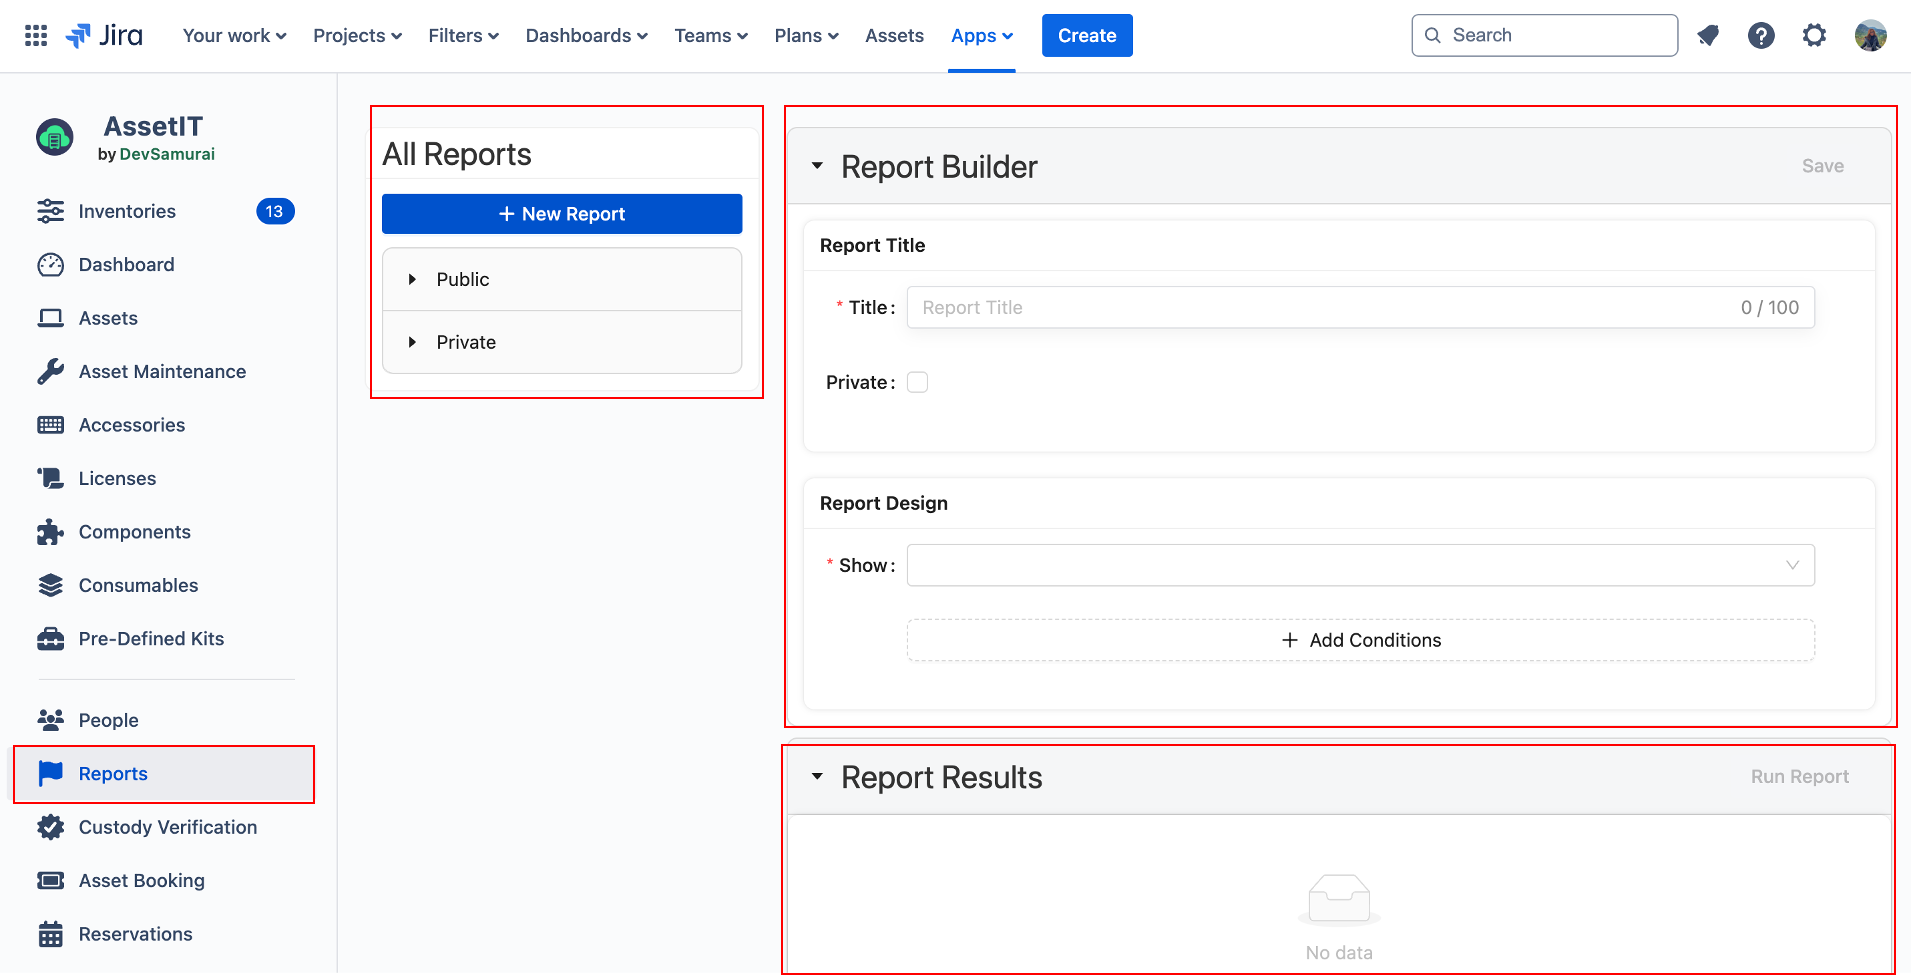1912x976 pixels.
Task: Expand the Private reports group
Action: (x=412, y=343)
